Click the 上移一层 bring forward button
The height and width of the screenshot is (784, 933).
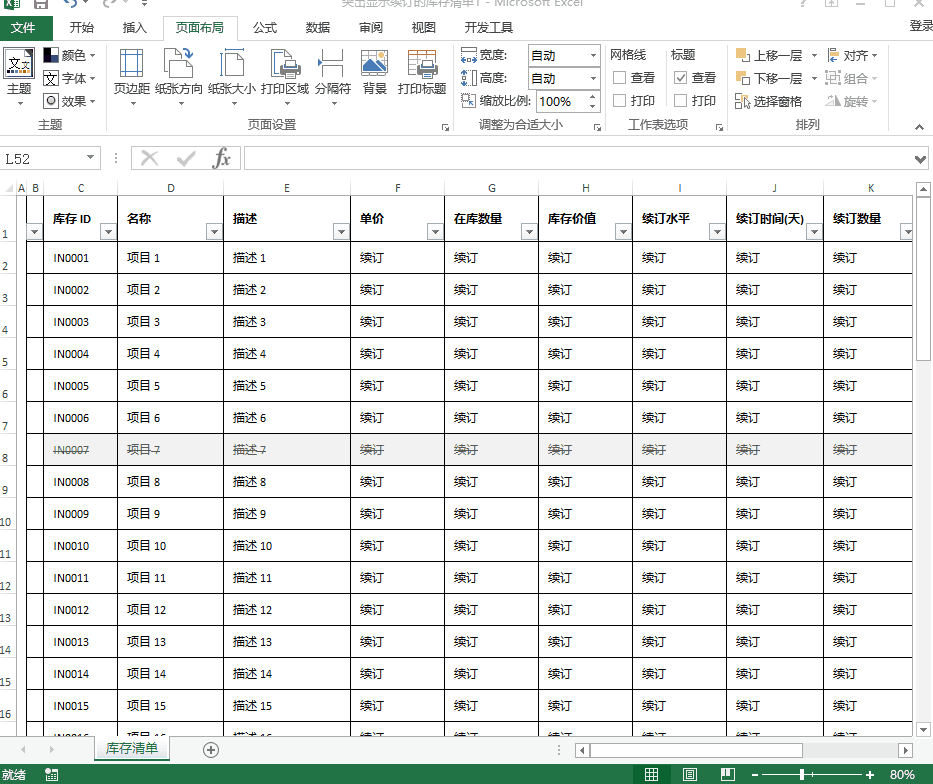tap(769, 55)
